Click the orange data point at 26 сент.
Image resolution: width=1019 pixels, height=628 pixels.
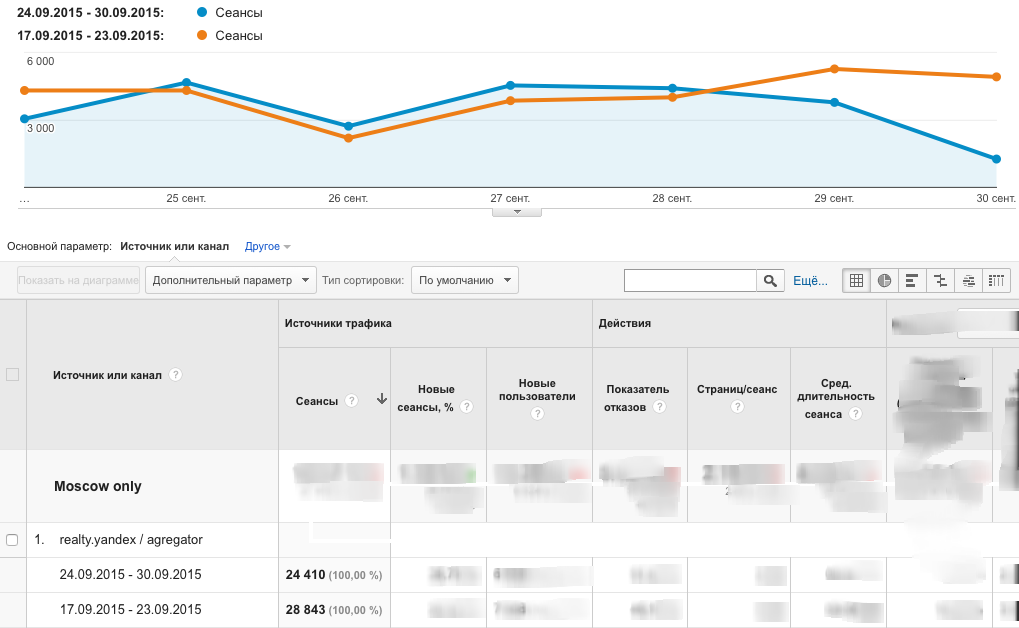(x=348, y=138)
